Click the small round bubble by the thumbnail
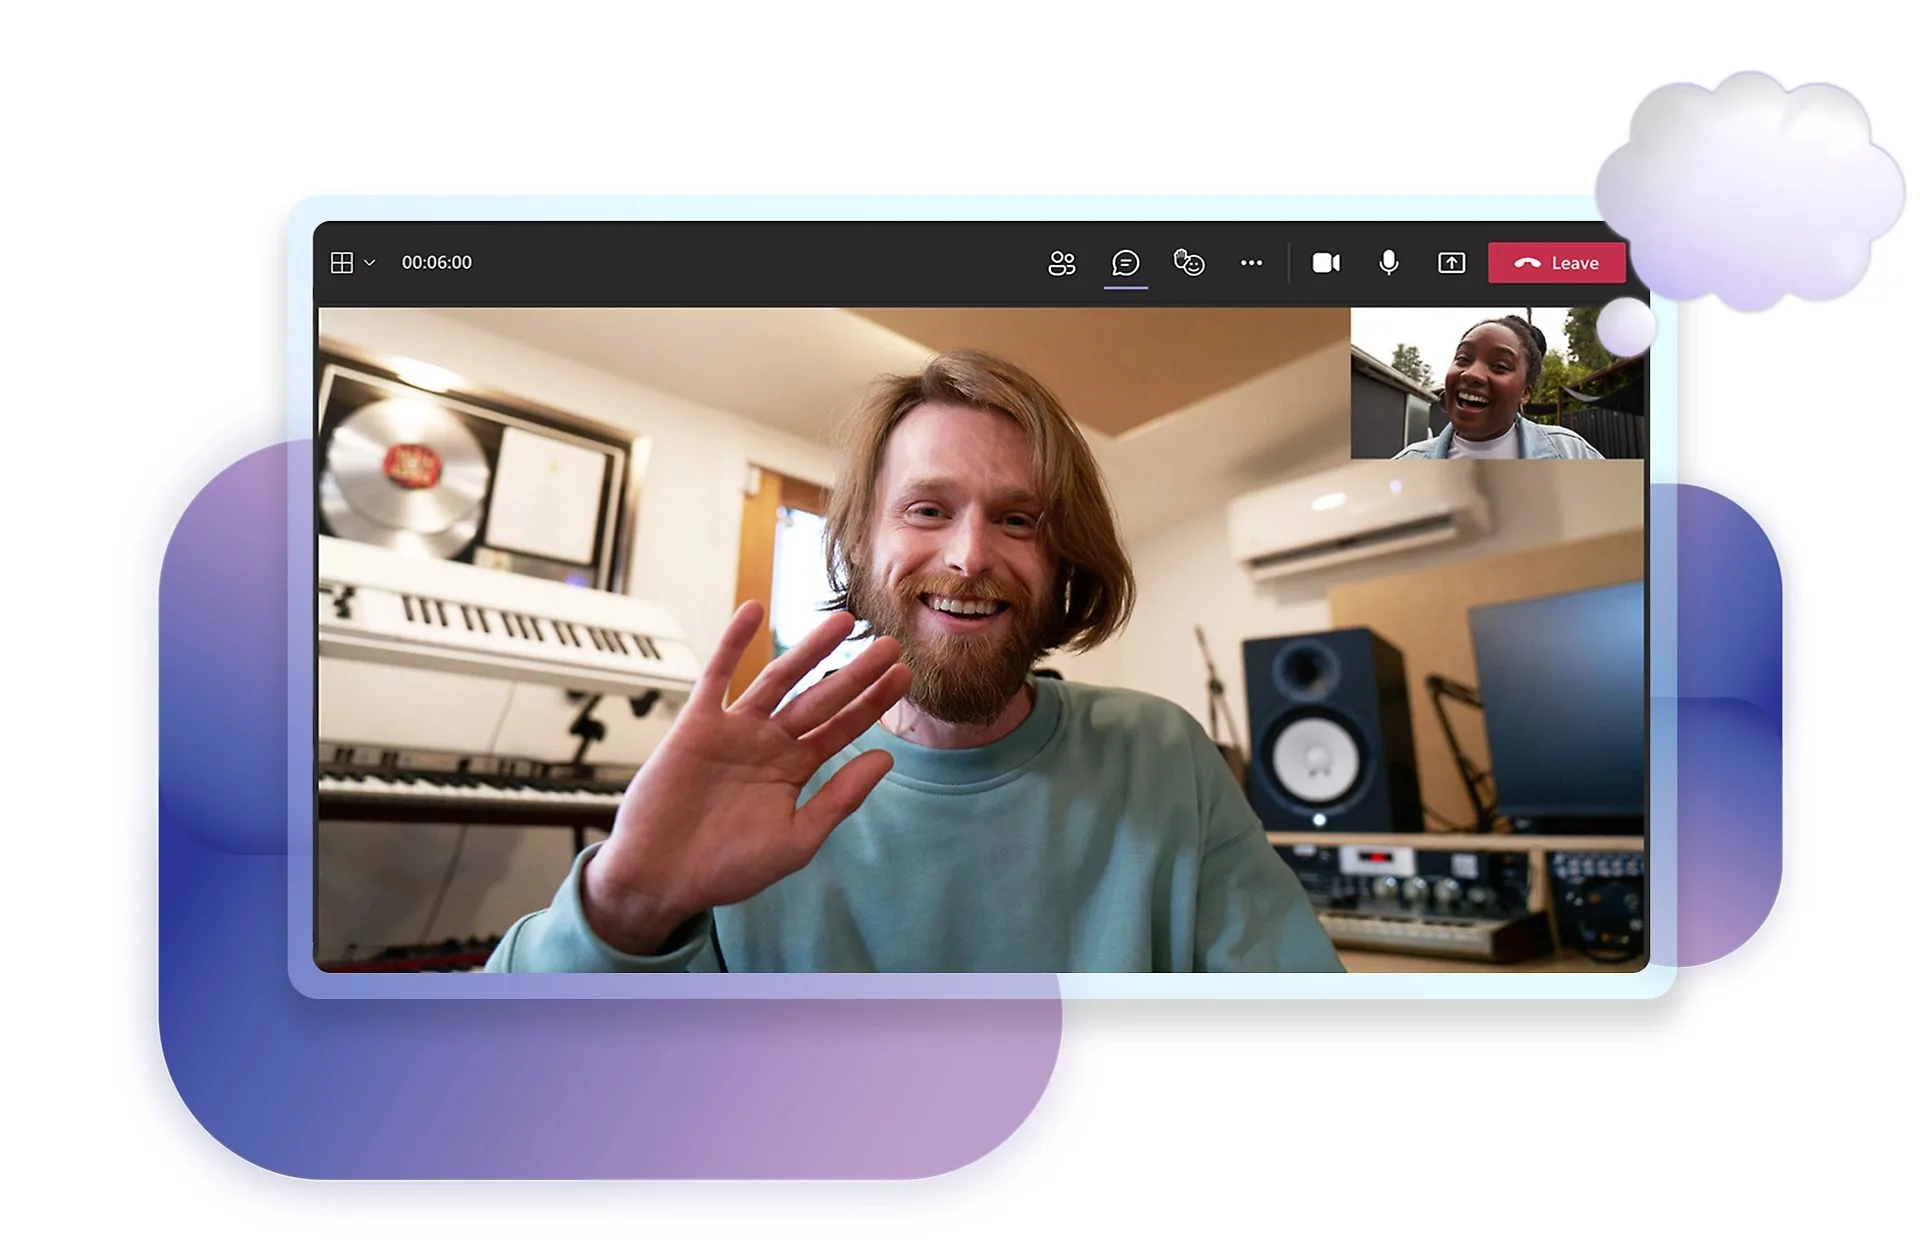The width and height of the screenshot is (1920, 1240). pyautogui.click(x=1625, y=326)
